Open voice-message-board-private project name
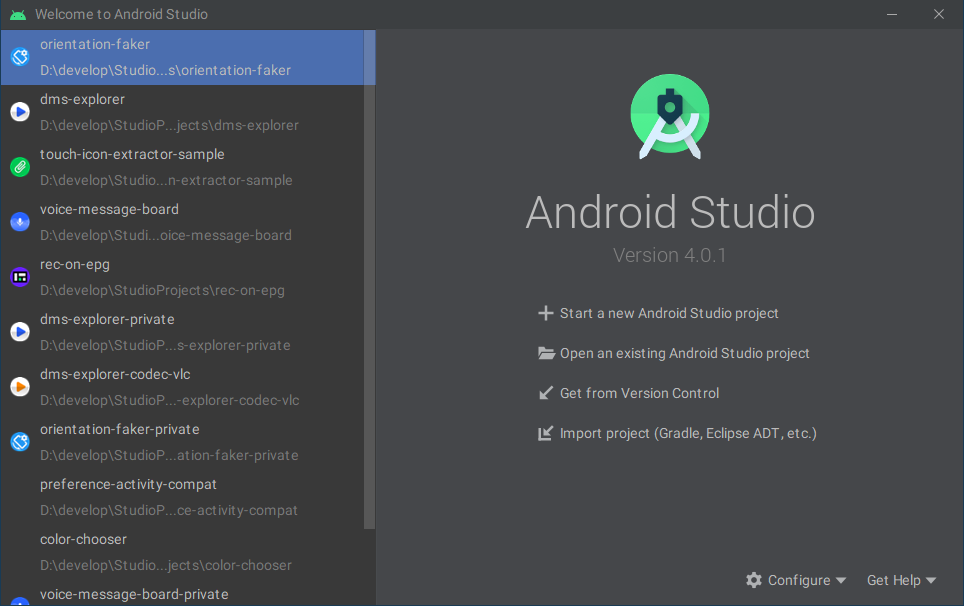 pyautogui.click(x=134, y=595)
